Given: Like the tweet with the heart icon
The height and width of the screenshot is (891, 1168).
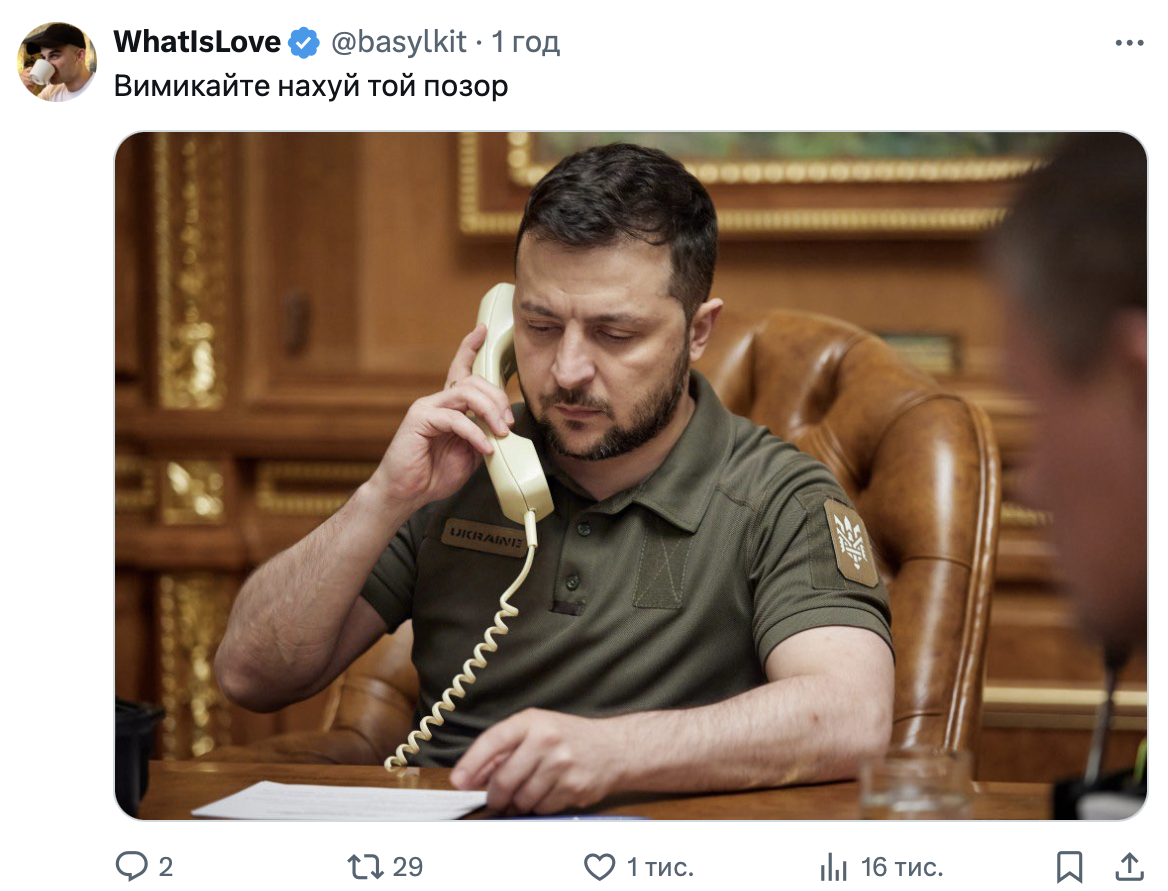Looking at the screenshot, I should coord(599,866).
